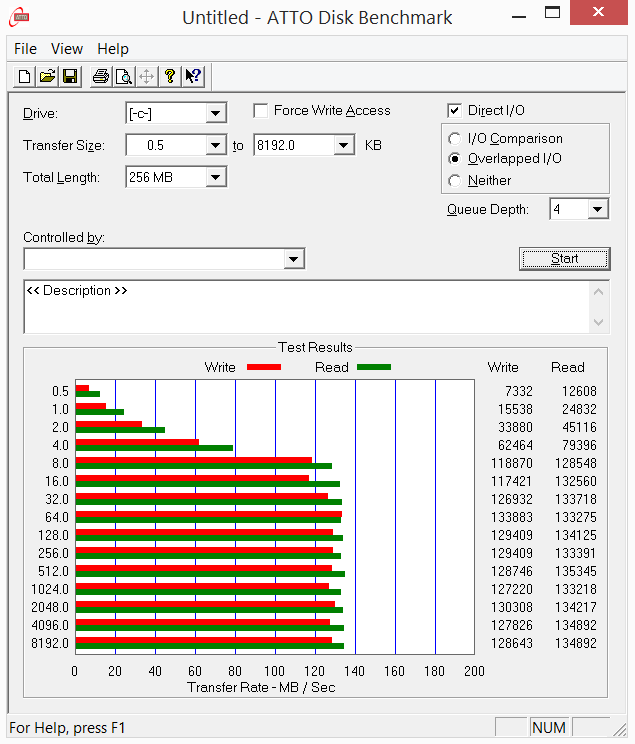
Task: Expand the Controlled by dropdown
Action: 294,259
